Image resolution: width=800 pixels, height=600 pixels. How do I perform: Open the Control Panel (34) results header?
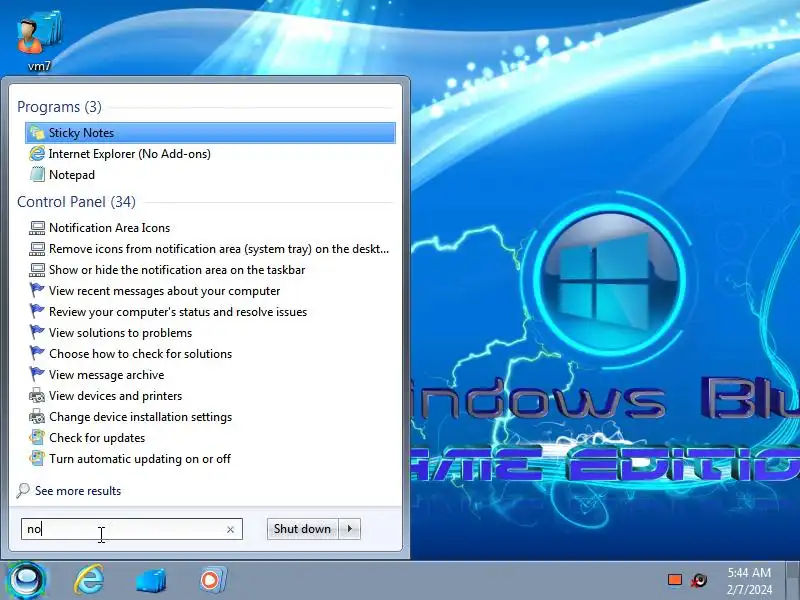click(x=77, y=202)
